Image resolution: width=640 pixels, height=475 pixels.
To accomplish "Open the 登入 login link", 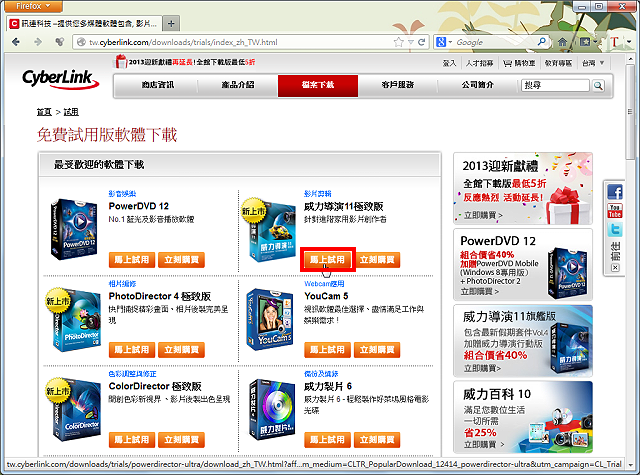I will click(x=449, y=63).
